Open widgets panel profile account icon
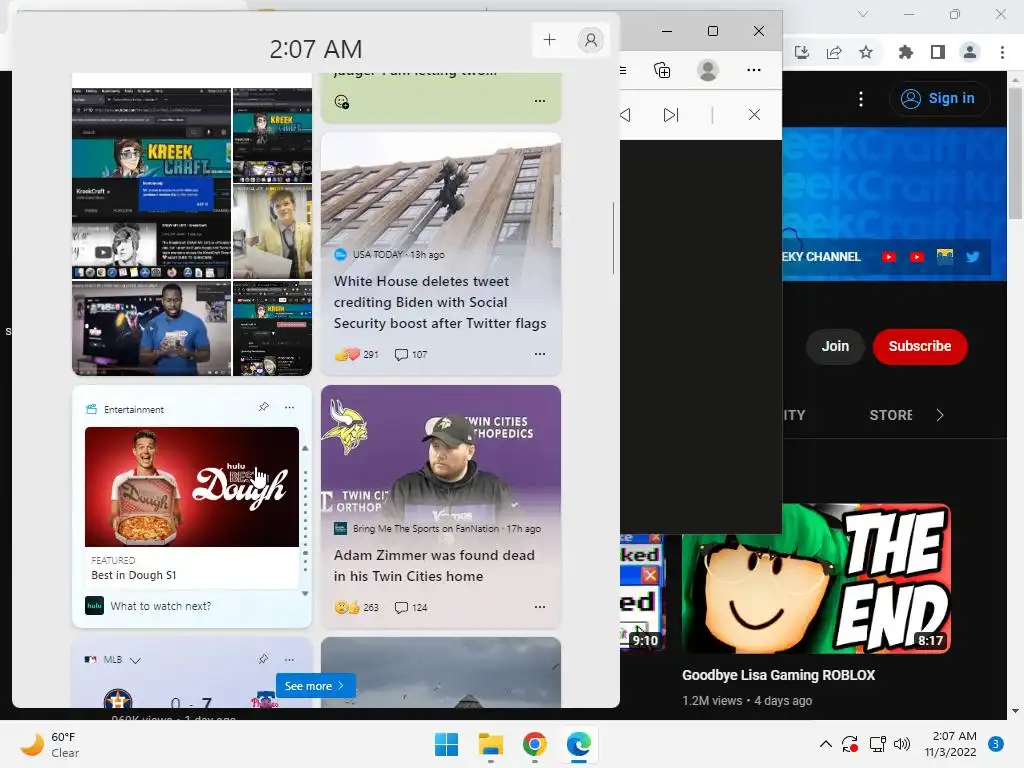 [x=590, y=40]
